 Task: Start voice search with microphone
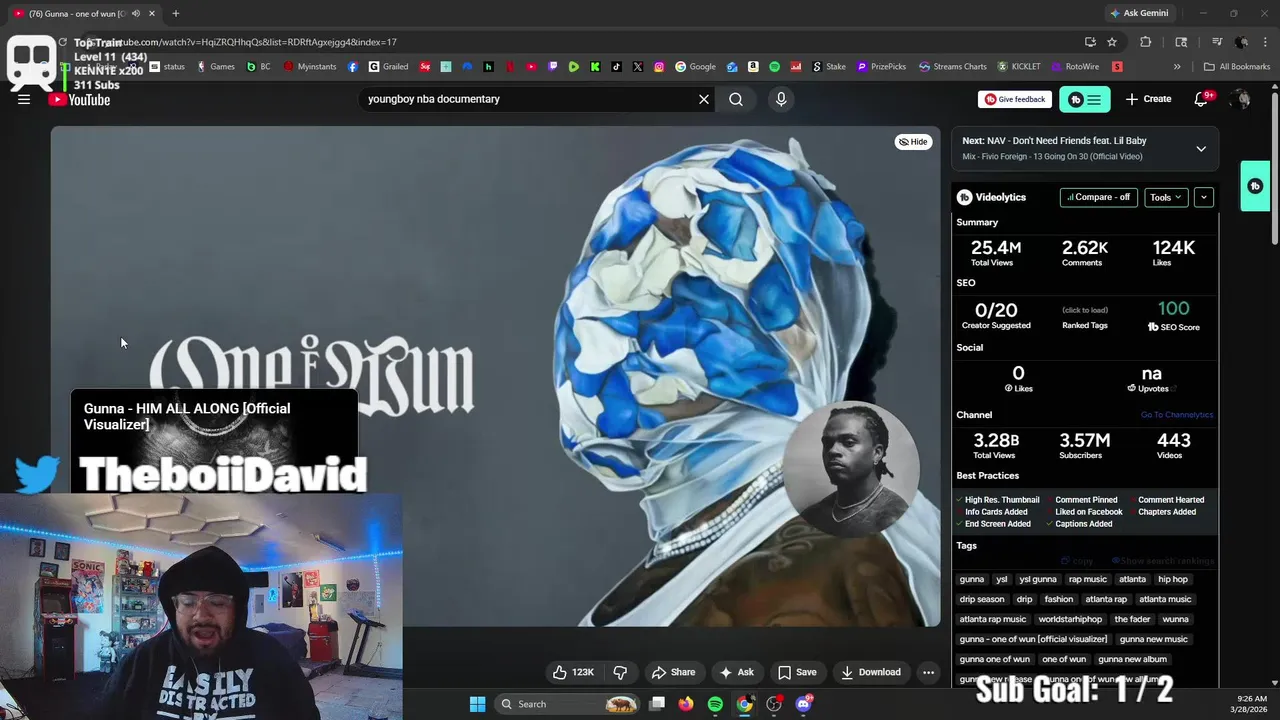[x=781, y=99]
